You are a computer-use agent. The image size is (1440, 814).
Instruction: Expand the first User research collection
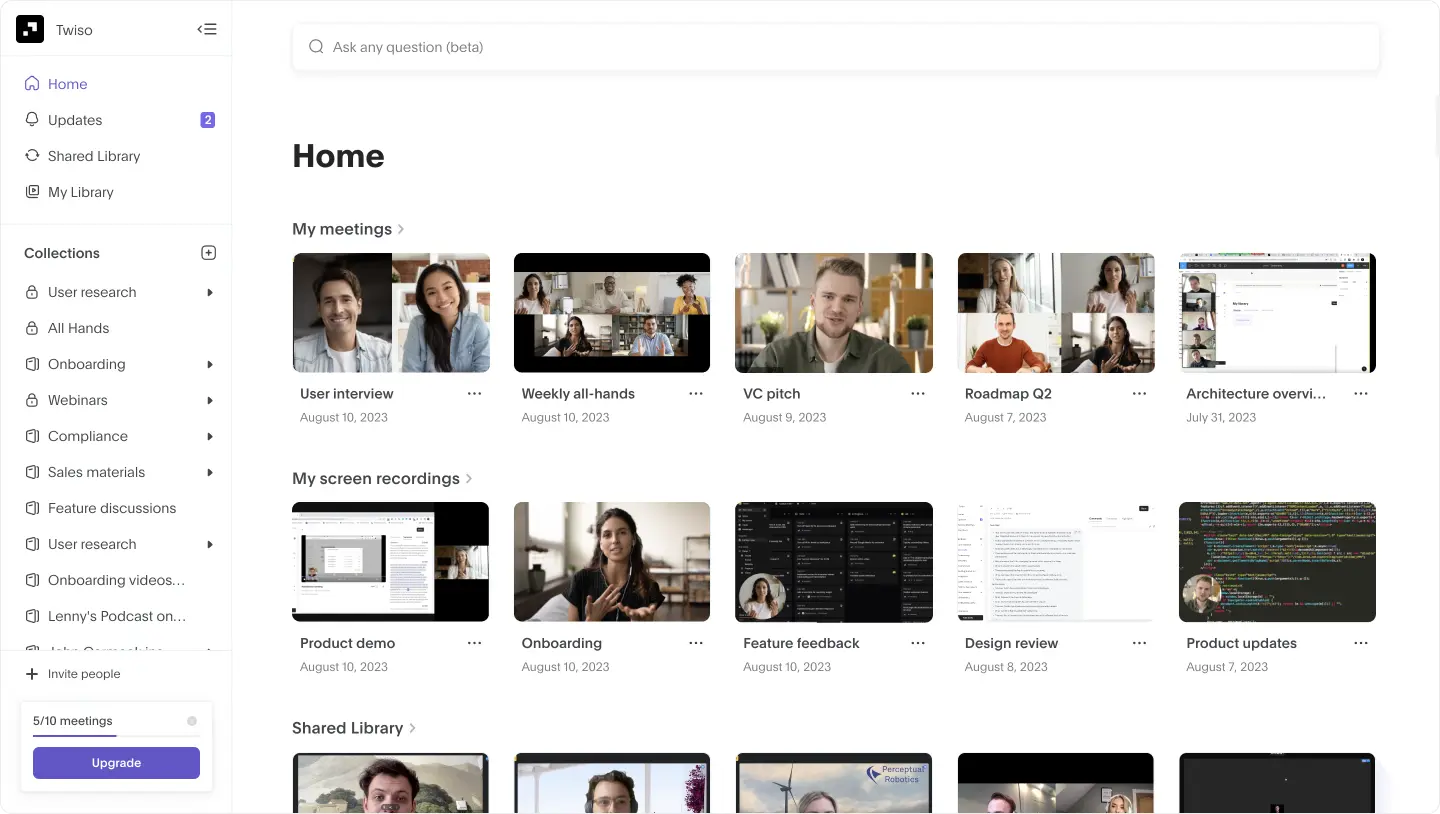coord(210,292)
